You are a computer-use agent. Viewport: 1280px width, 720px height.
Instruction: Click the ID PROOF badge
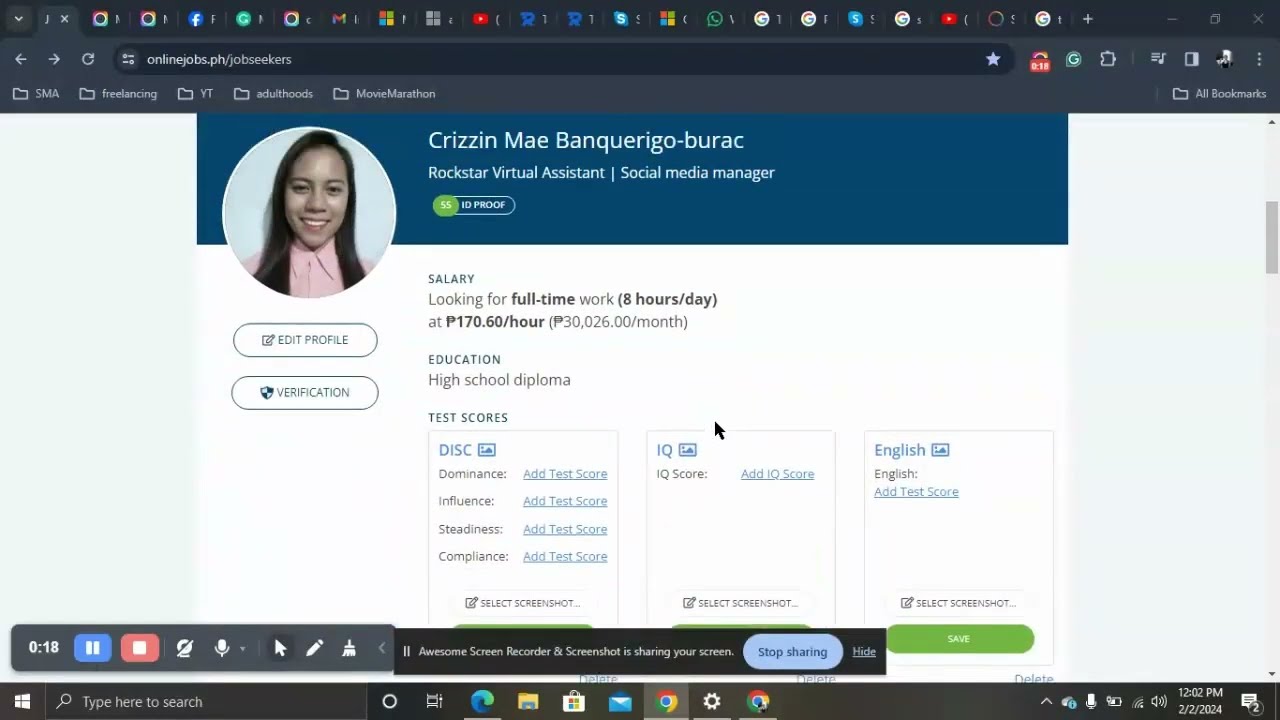(474, 205)
